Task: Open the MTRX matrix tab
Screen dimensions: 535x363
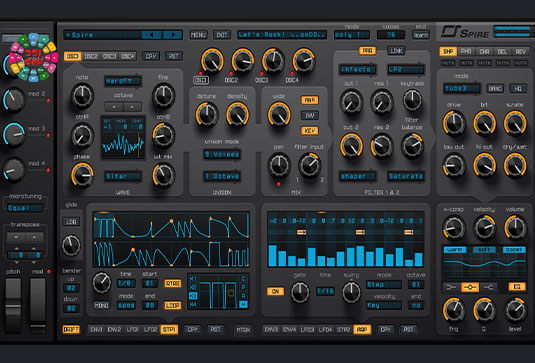Action: coord(243,330)
